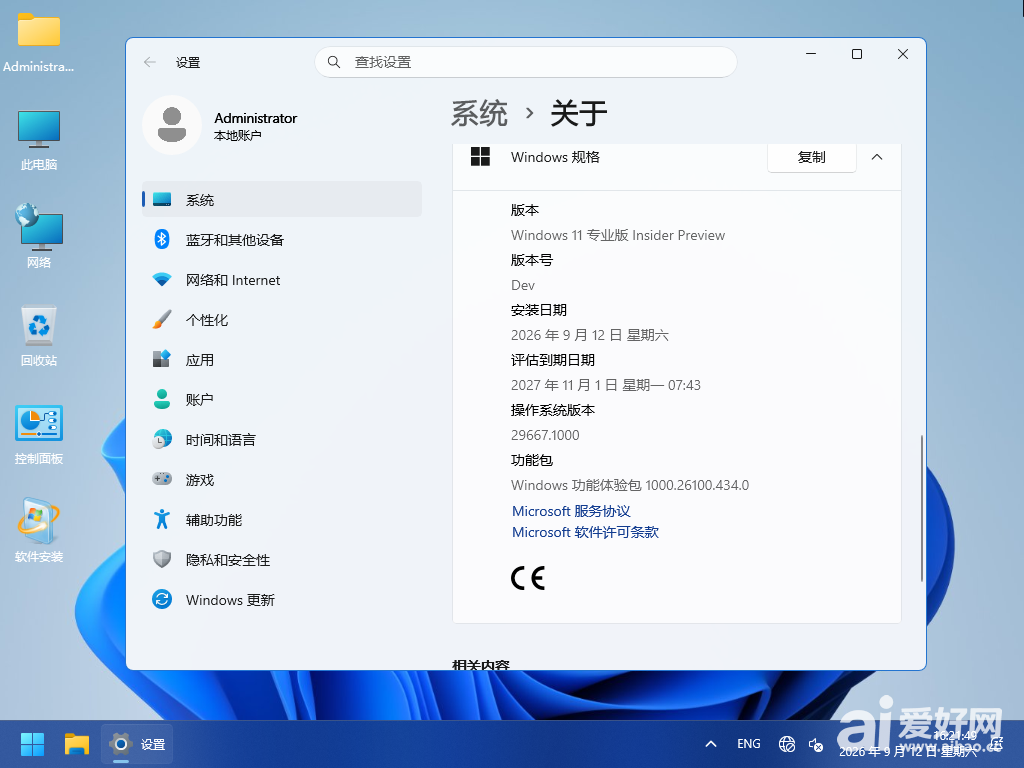Click the globe clock icon for 时间和语言
Viewport: 1024px width, 768px height.
point(162,440)
